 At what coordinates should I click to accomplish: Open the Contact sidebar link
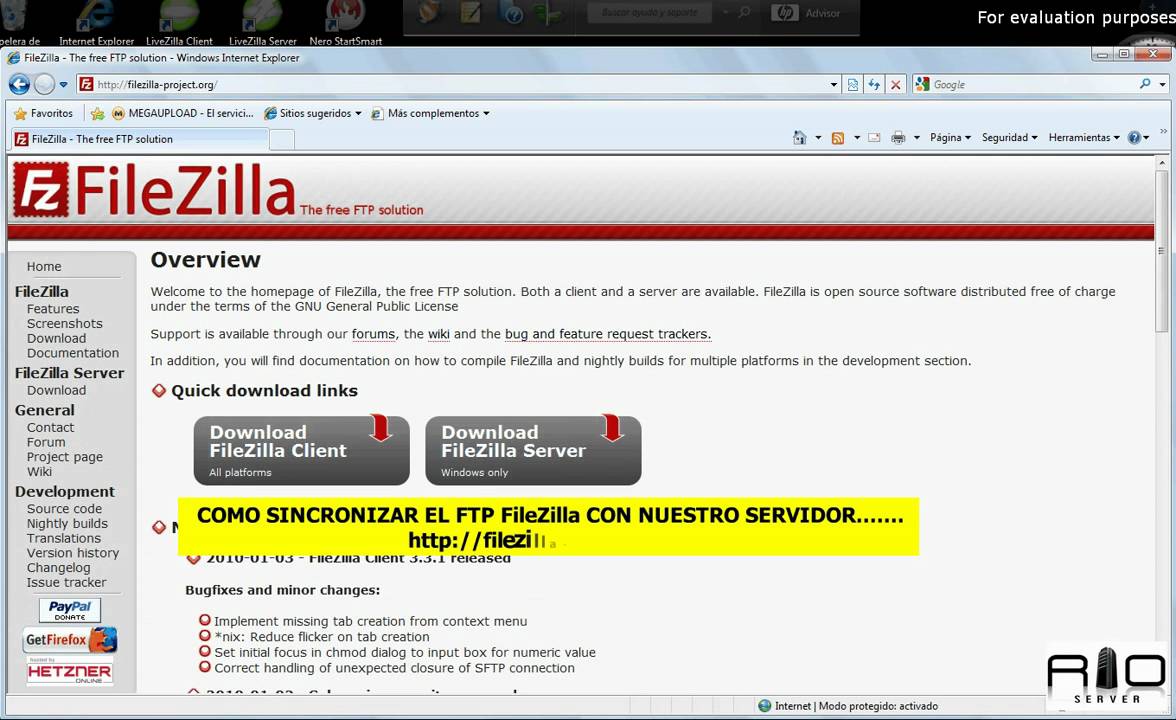click(x=50, y=428)
